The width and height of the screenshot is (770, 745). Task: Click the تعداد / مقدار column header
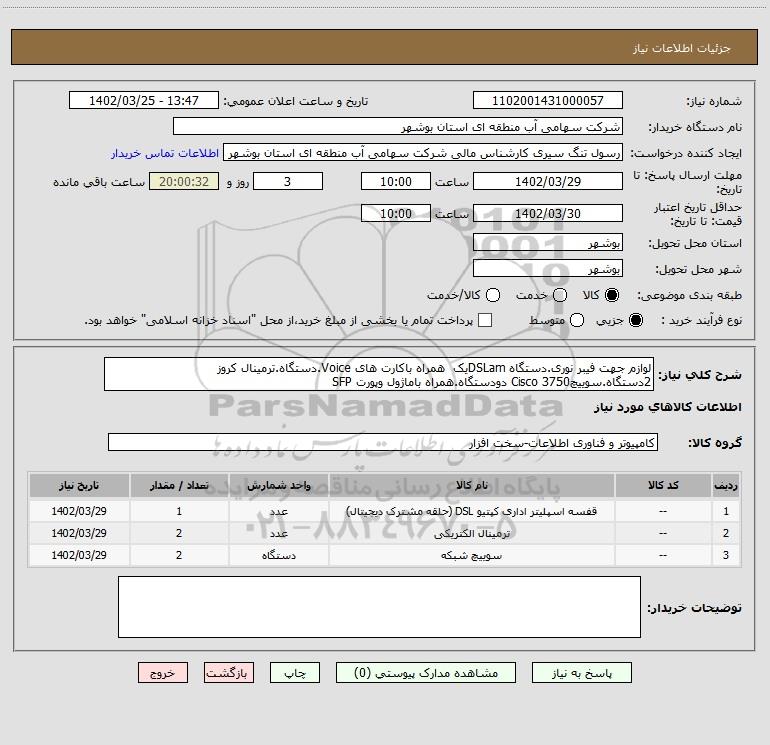click(x=179, y=486)
